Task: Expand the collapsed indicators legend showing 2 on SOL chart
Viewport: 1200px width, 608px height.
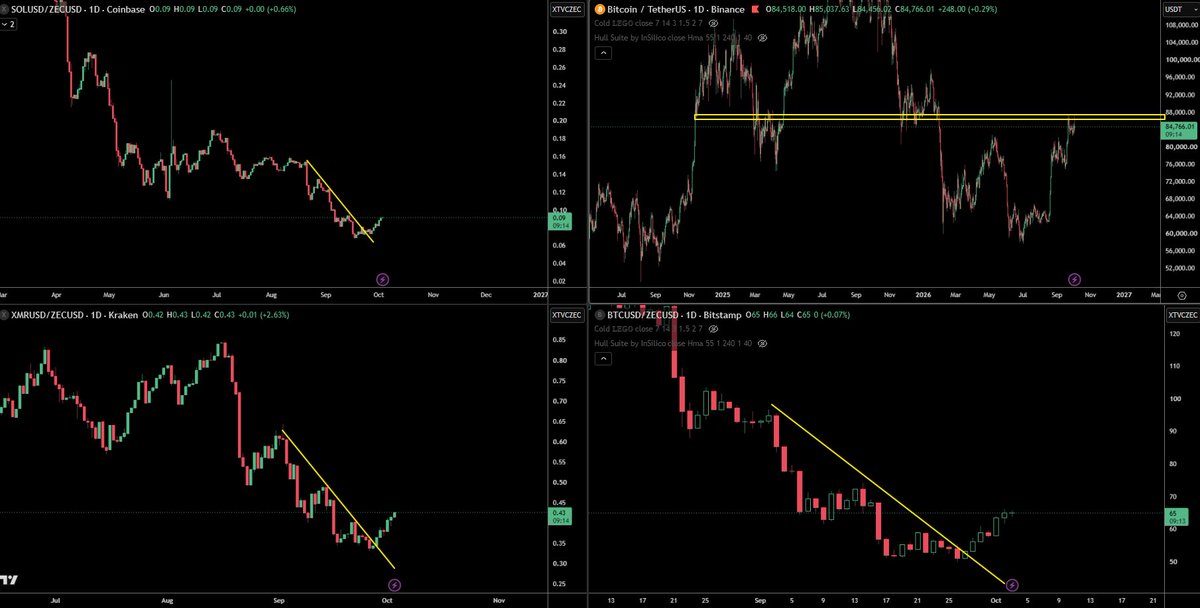Action: pyautogui.click(x=9, y=22)
